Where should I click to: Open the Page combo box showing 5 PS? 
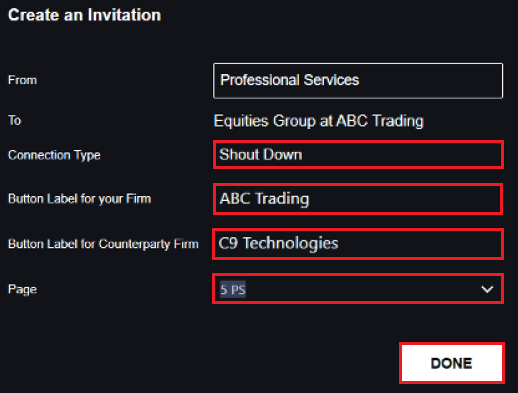358,289
